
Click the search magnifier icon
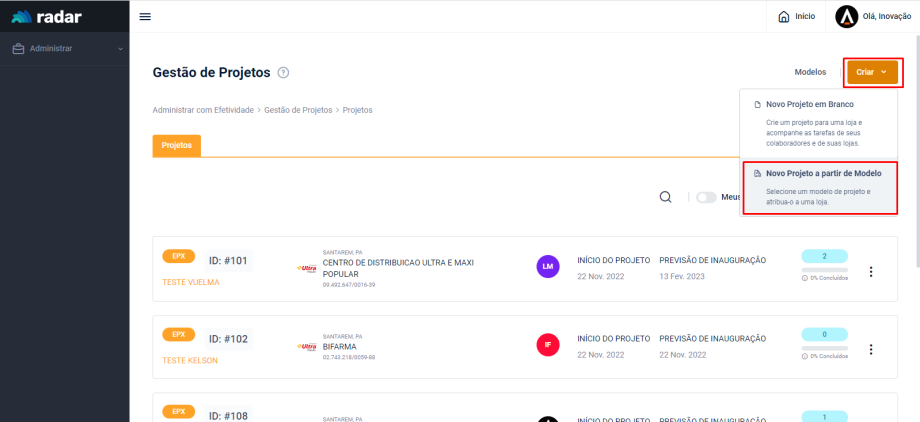coord(665,197)
